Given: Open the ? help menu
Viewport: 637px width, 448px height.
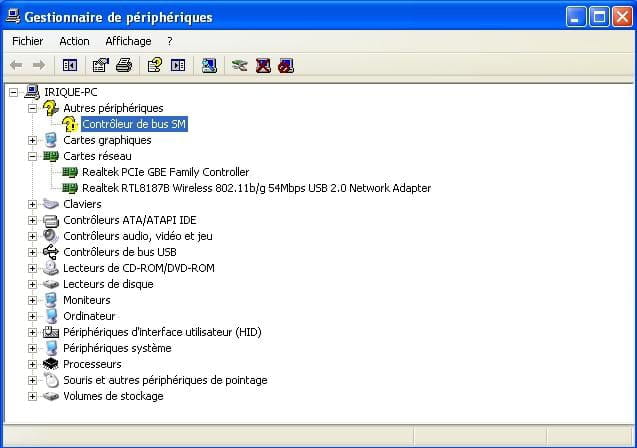Looking at the screenshot, I should click(170, 41).
